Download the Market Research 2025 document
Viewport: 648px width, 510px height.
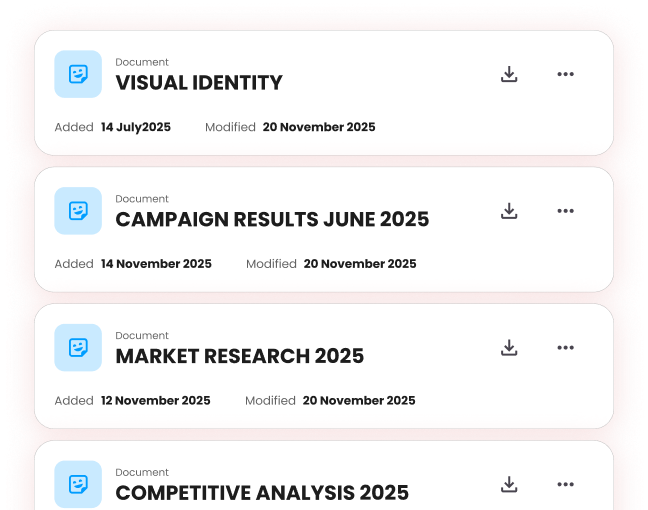tap(509, 348)
